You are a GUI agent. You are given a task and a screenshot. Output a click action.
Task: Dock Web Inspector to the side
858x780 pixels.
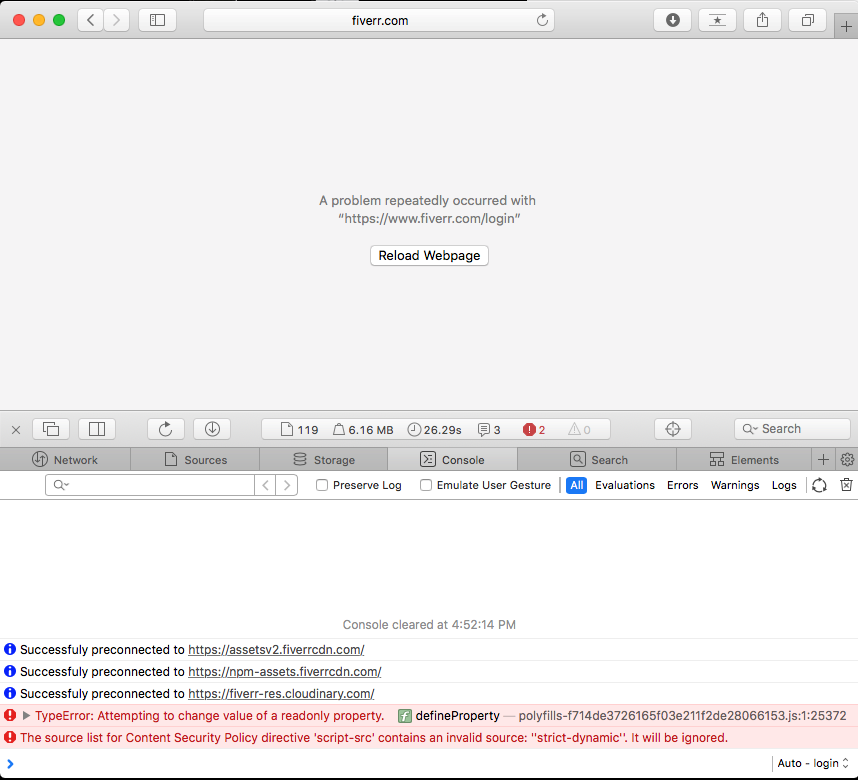(x=97, y=429)
